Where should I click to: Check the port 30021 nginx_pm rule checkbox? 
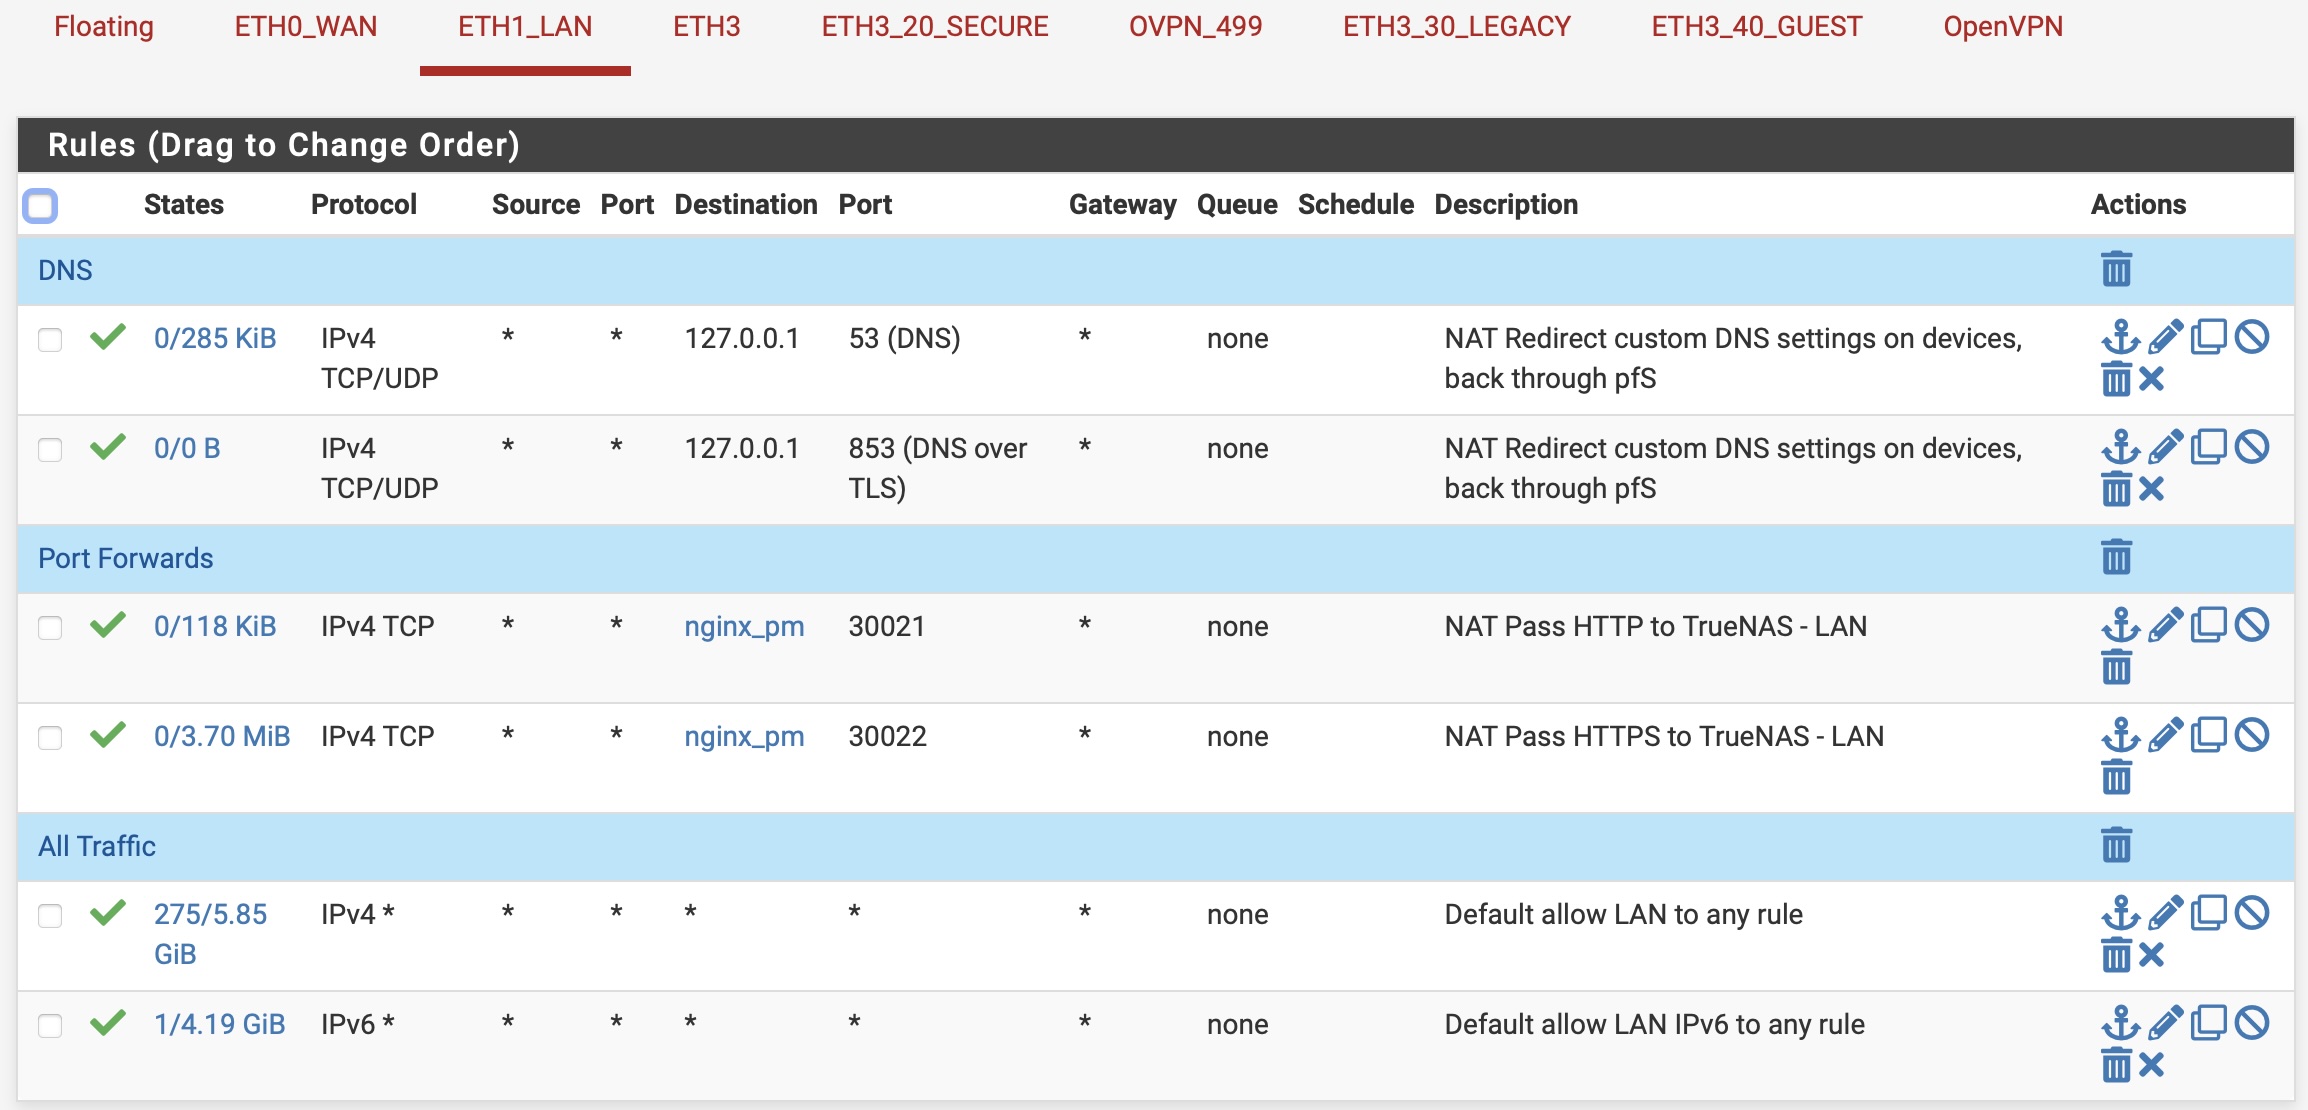pos(50,628)
